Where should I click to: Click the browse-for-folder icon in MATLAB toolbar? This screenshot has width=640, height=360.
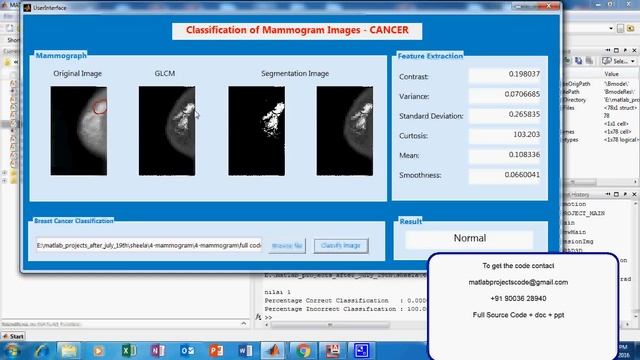(620, 29)
